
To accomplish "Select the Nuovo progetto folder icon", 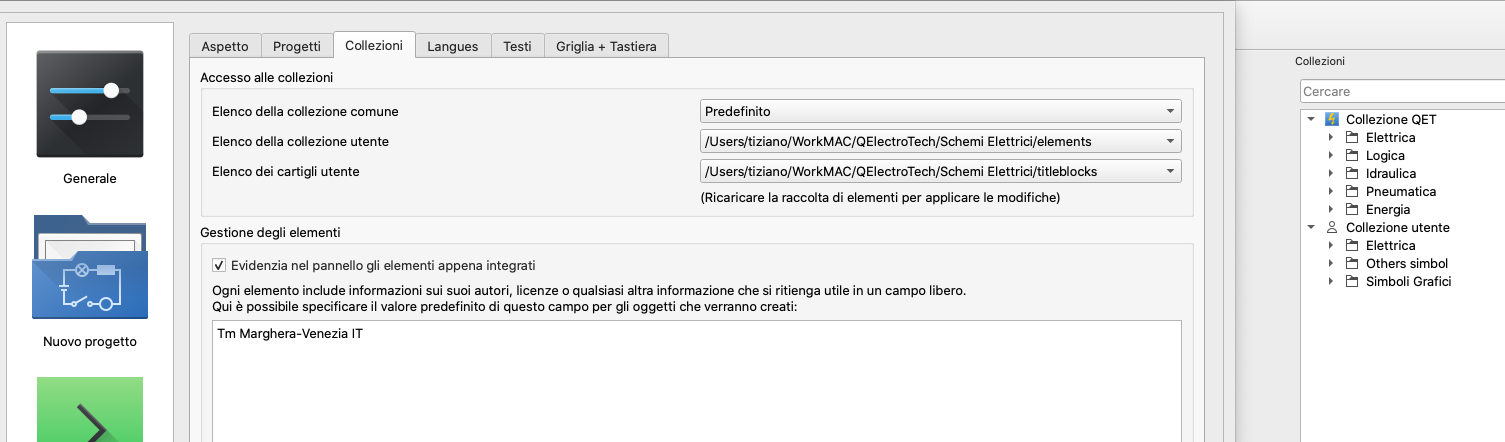I will pyautogui.click(x=89, y=266).
